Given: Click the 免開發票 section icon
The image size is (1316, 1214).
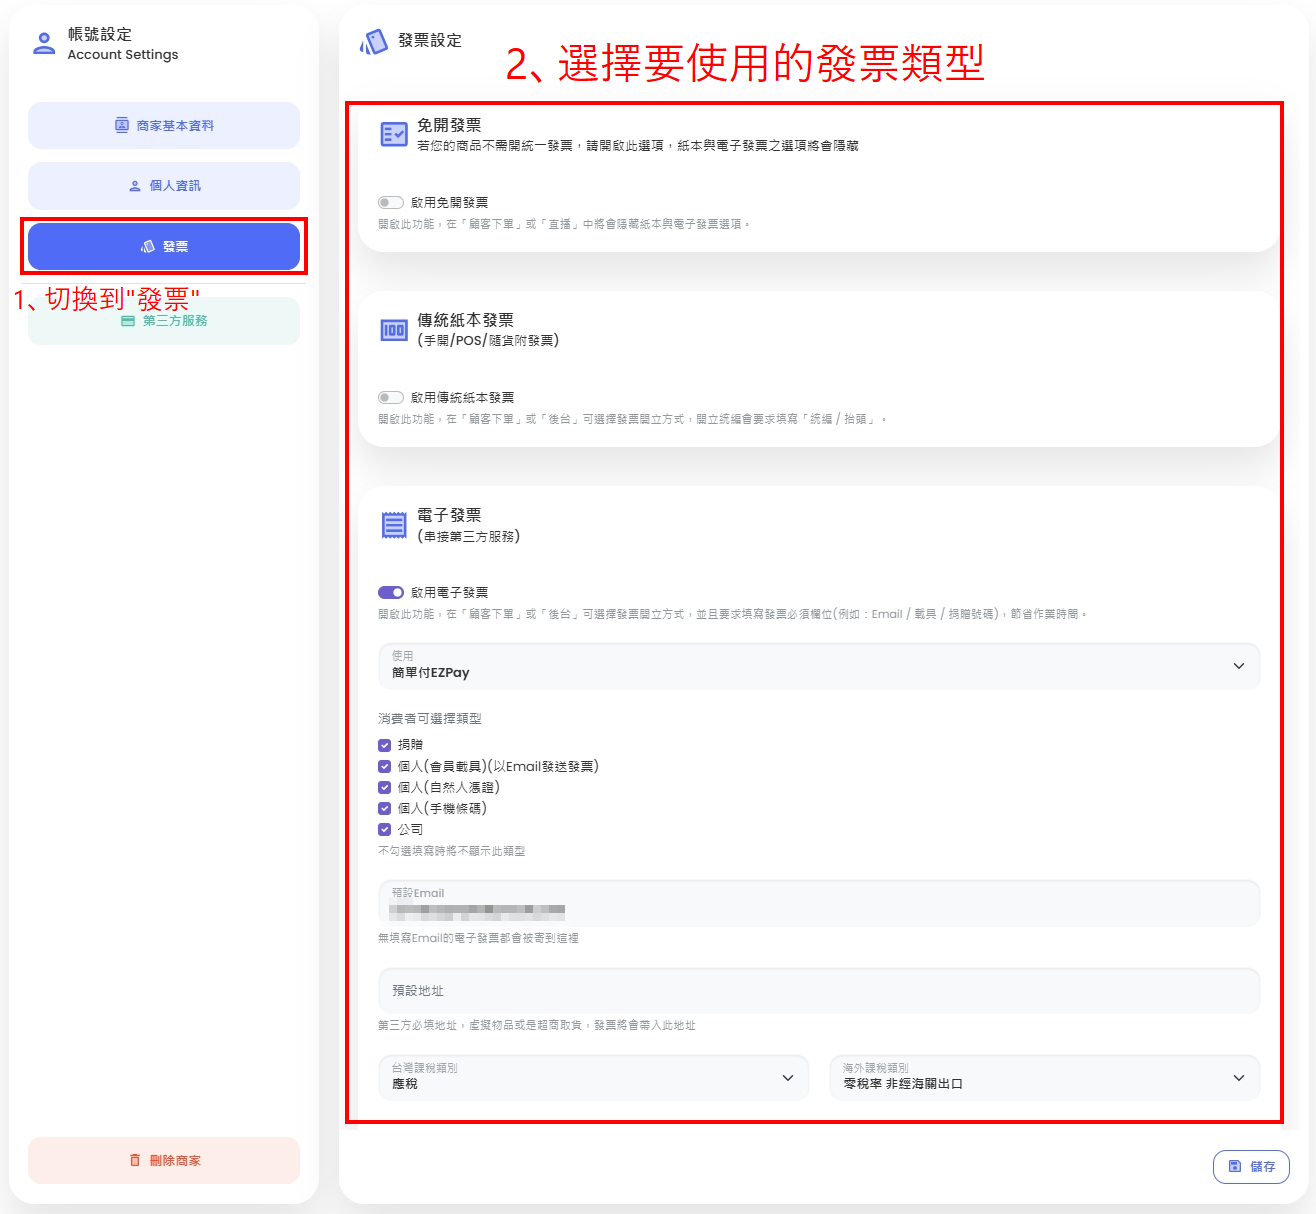Looking at the screenshot, I should pos(394,134).
